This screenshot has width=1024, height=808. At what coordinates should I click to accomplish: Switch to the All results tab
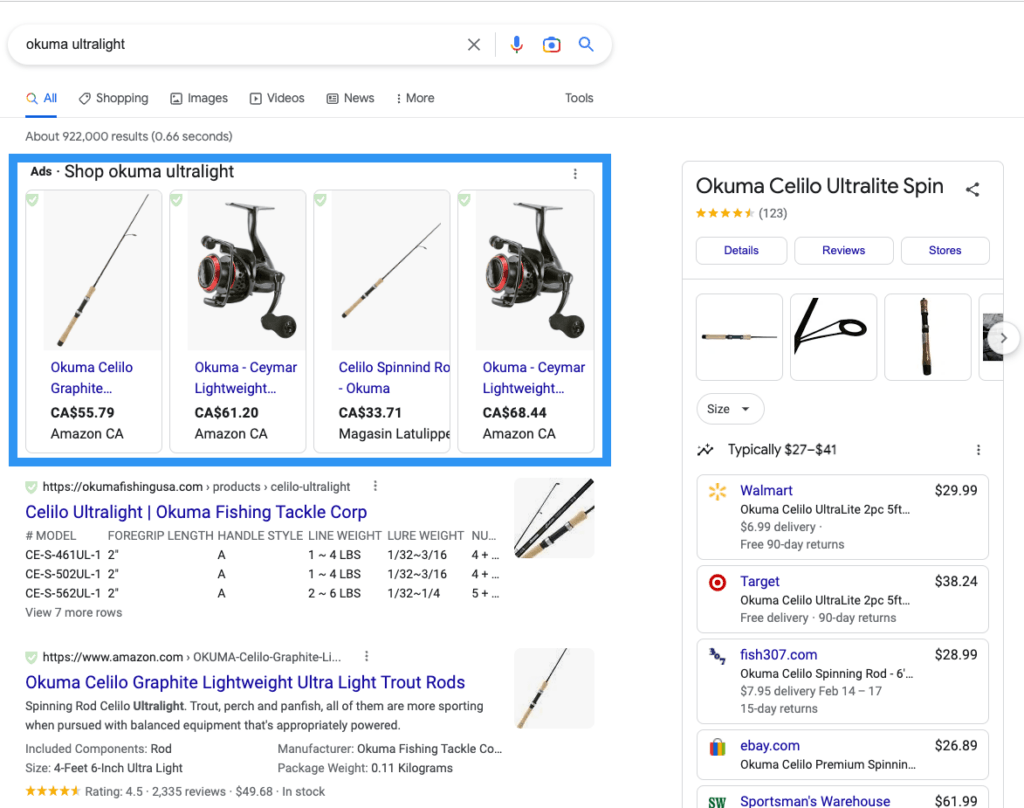click(x=41, y=98)
